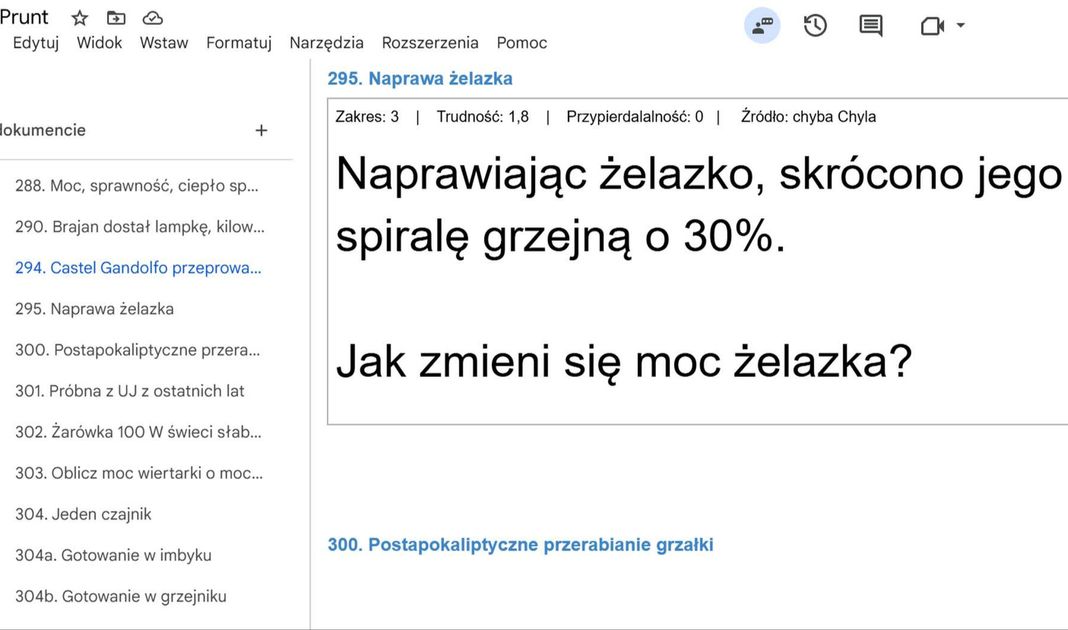Open the Narzędzia menu

pos(324,42)
